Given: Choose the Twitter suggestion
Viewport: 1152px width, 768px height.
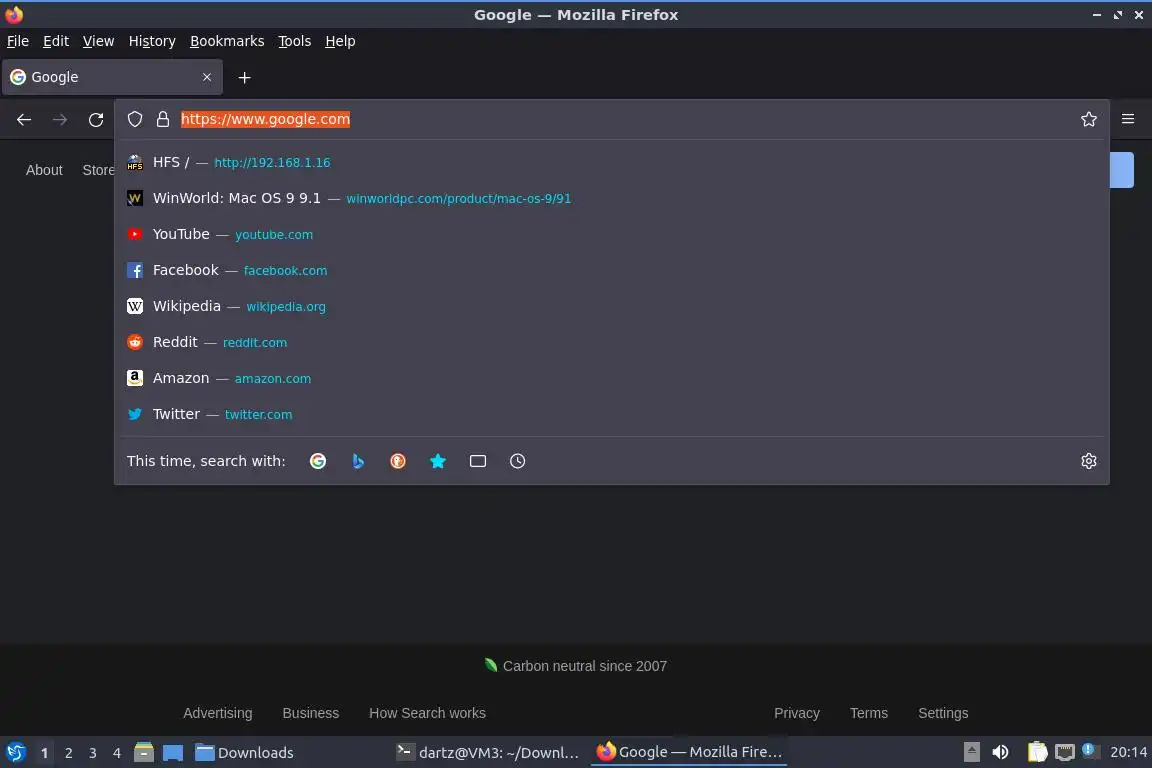Looking at the screenshot, I should [611, 414].
